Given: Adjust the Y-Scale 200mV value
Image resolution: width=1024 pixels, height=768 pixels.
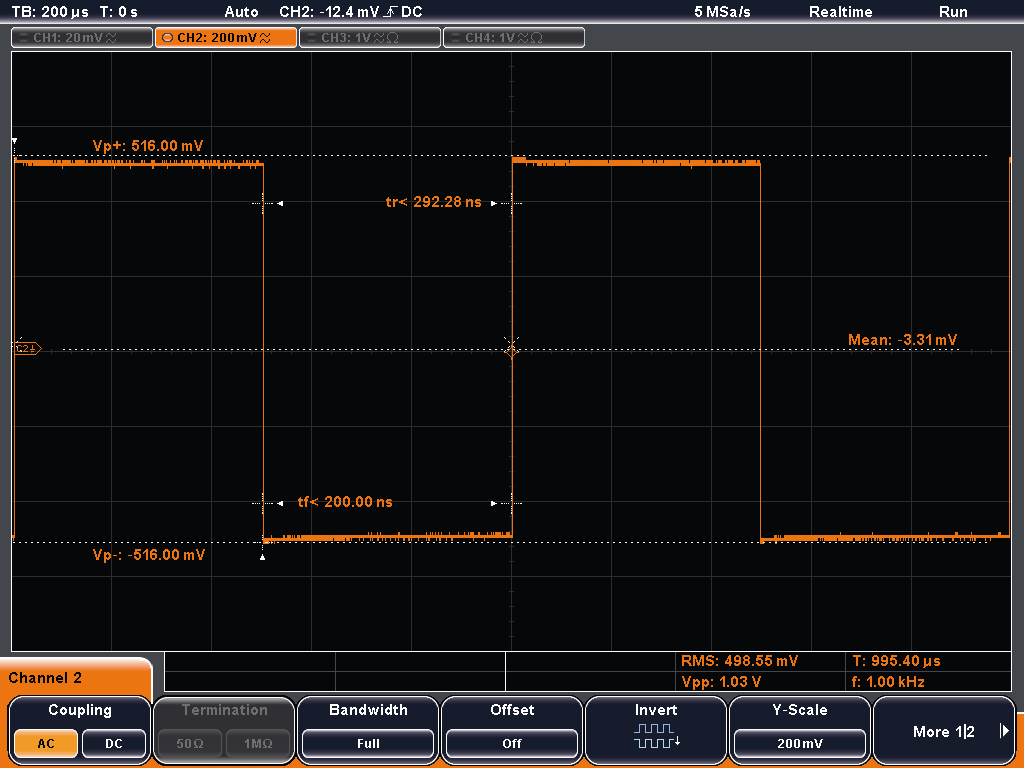Looking at the screenshot, I should [799, 744].
